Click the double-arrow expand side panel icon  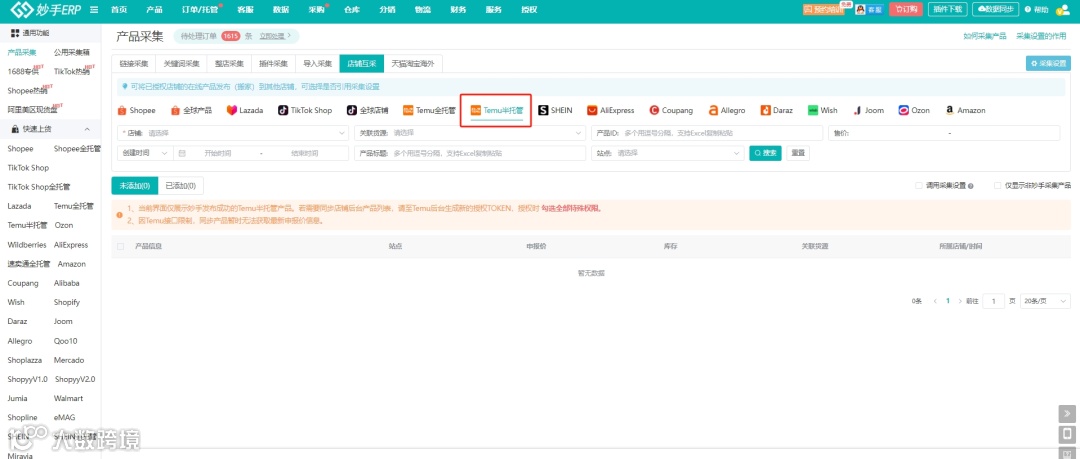coord(1067,414)
